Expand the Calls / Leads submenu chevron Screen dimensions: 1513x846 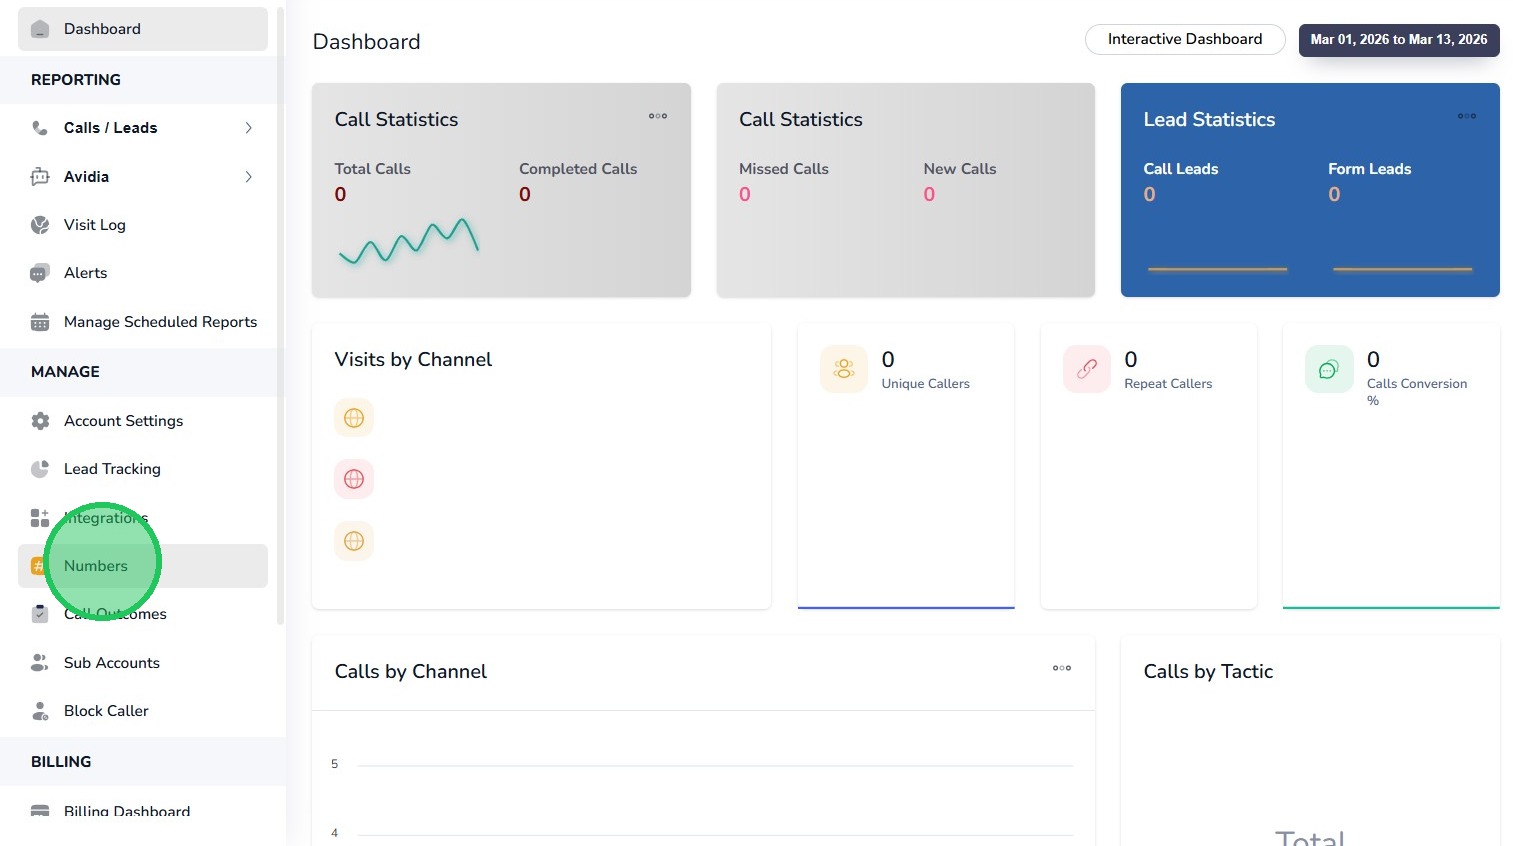248,128
